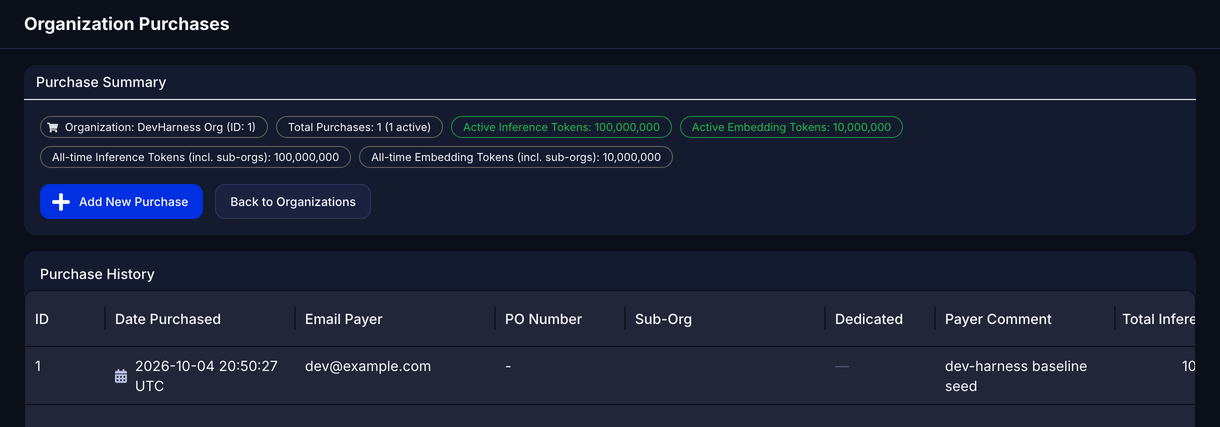
Task: Click the Purchase History heading
Action: 97,273
